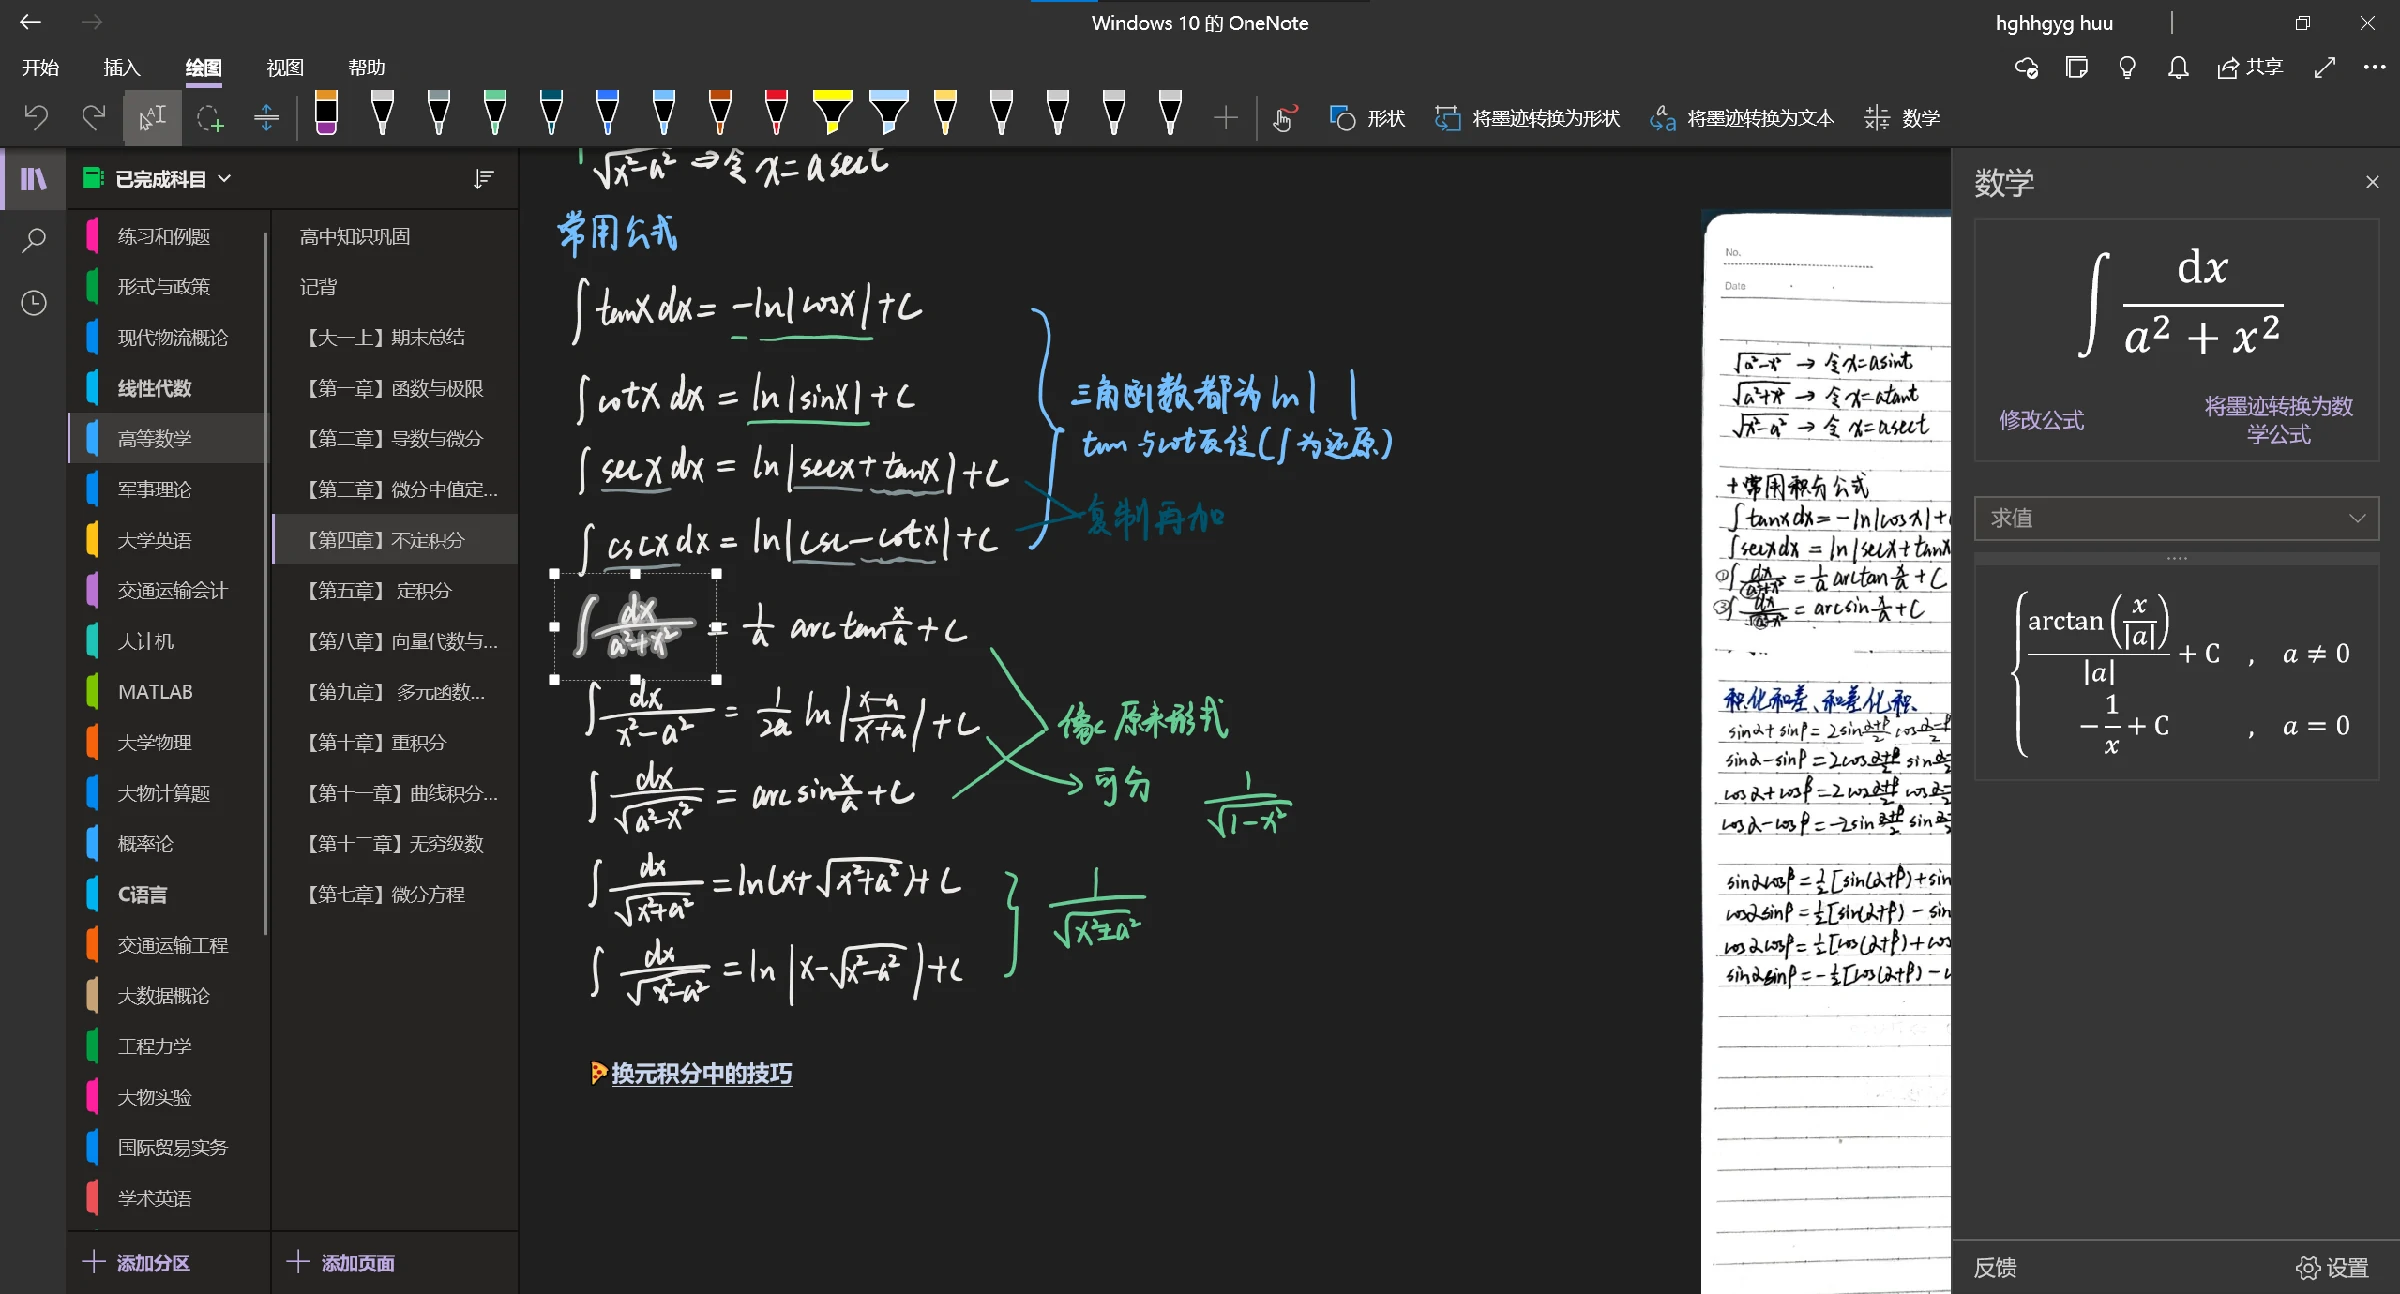Click the arctan solution result card
2400x1294 pixels.
[2176, 672]
